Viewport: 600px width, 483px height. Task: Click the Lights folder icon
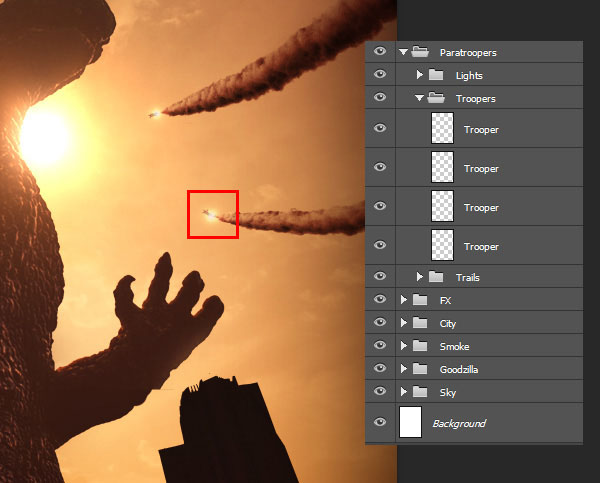coord(436,75)
